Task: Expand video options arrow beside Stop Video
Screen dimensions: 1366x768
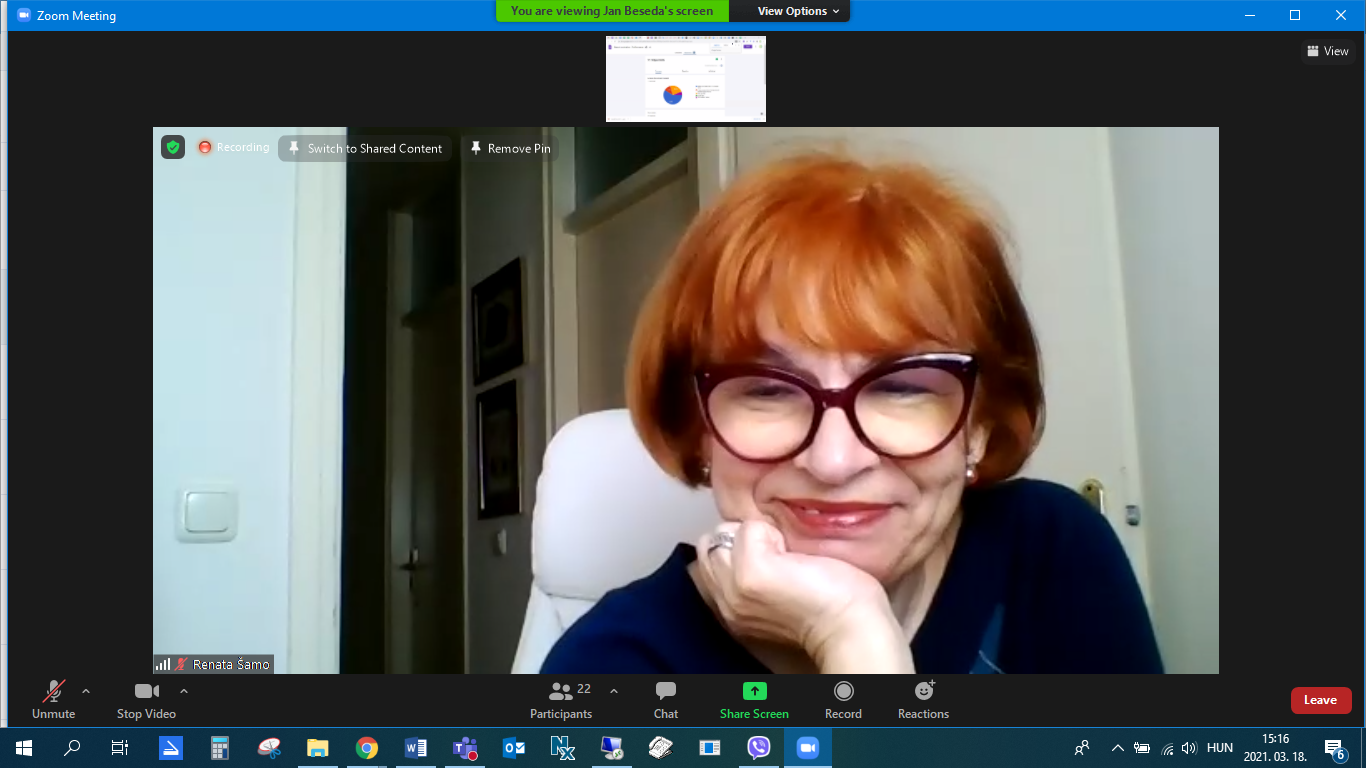Action: tap(184, 691)
